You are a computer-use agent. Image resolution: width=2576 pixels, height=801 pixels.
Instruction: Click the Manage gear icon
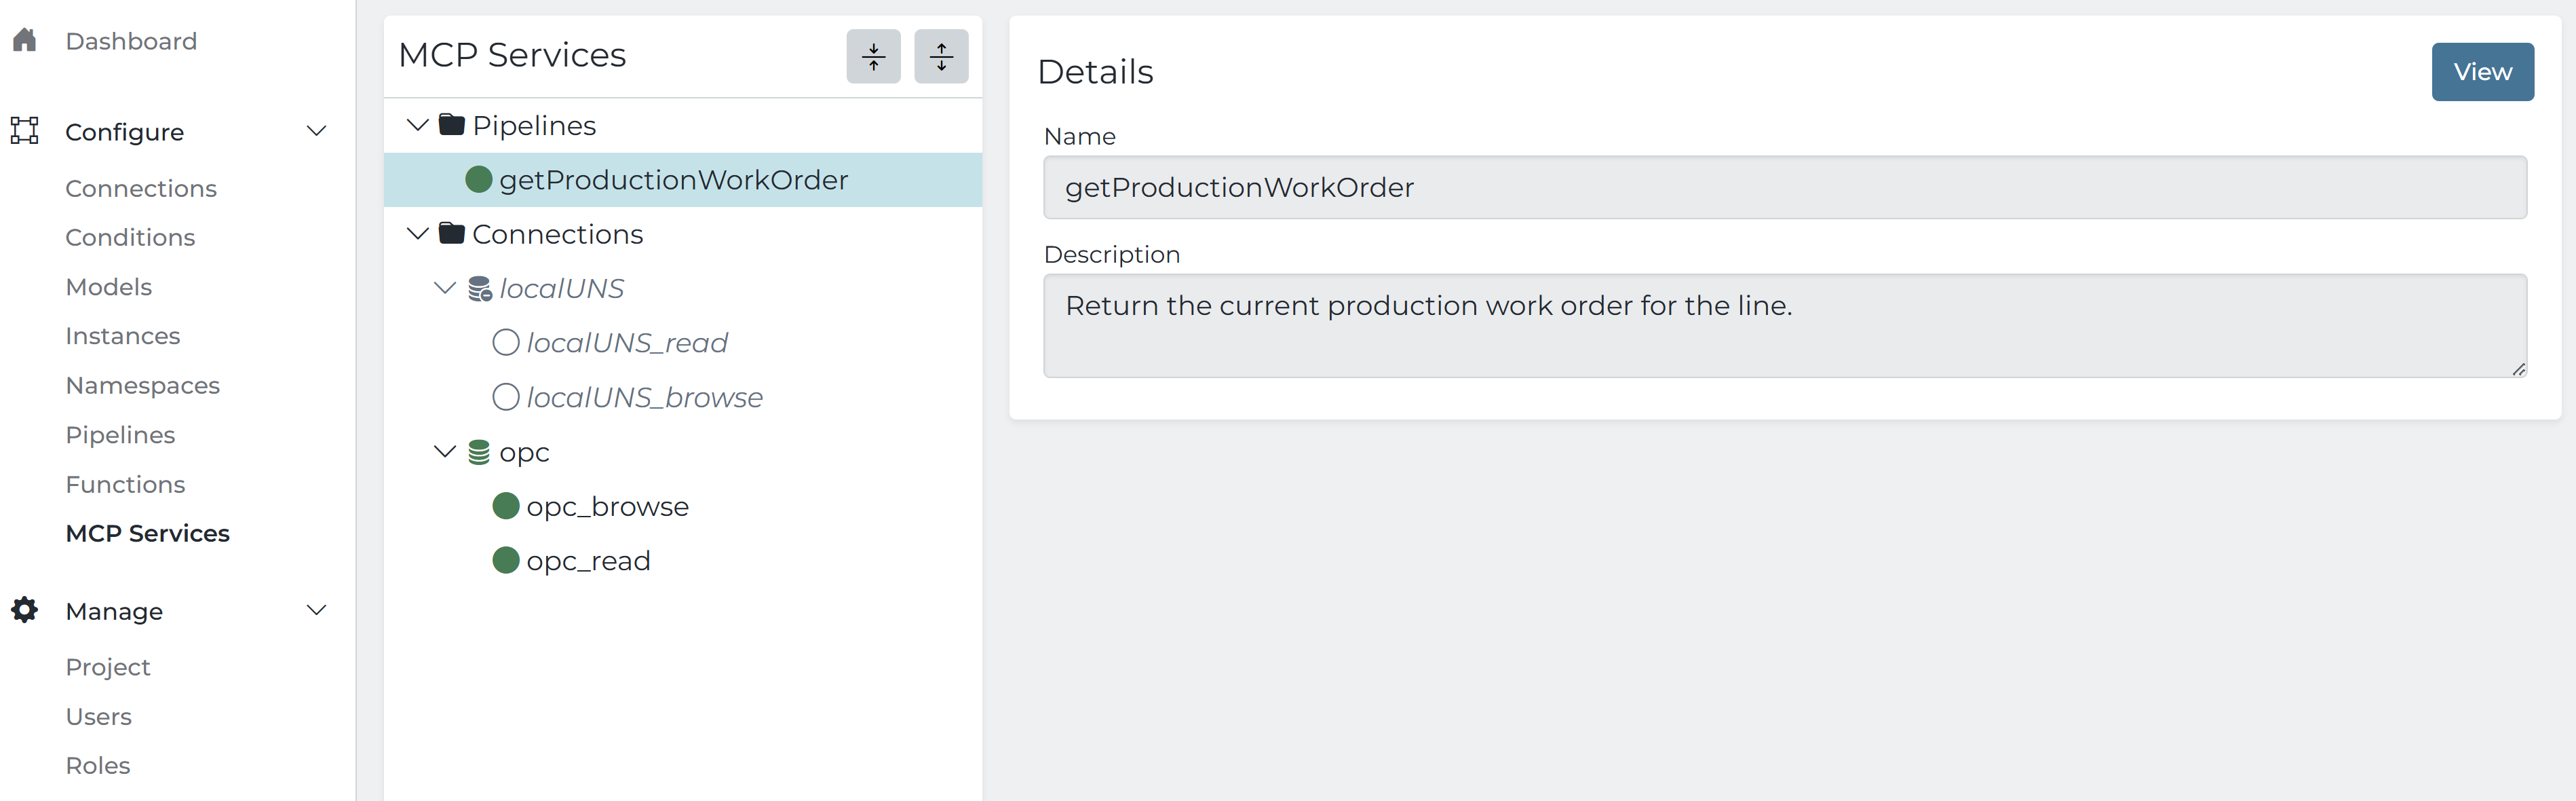tap(25, 610)
